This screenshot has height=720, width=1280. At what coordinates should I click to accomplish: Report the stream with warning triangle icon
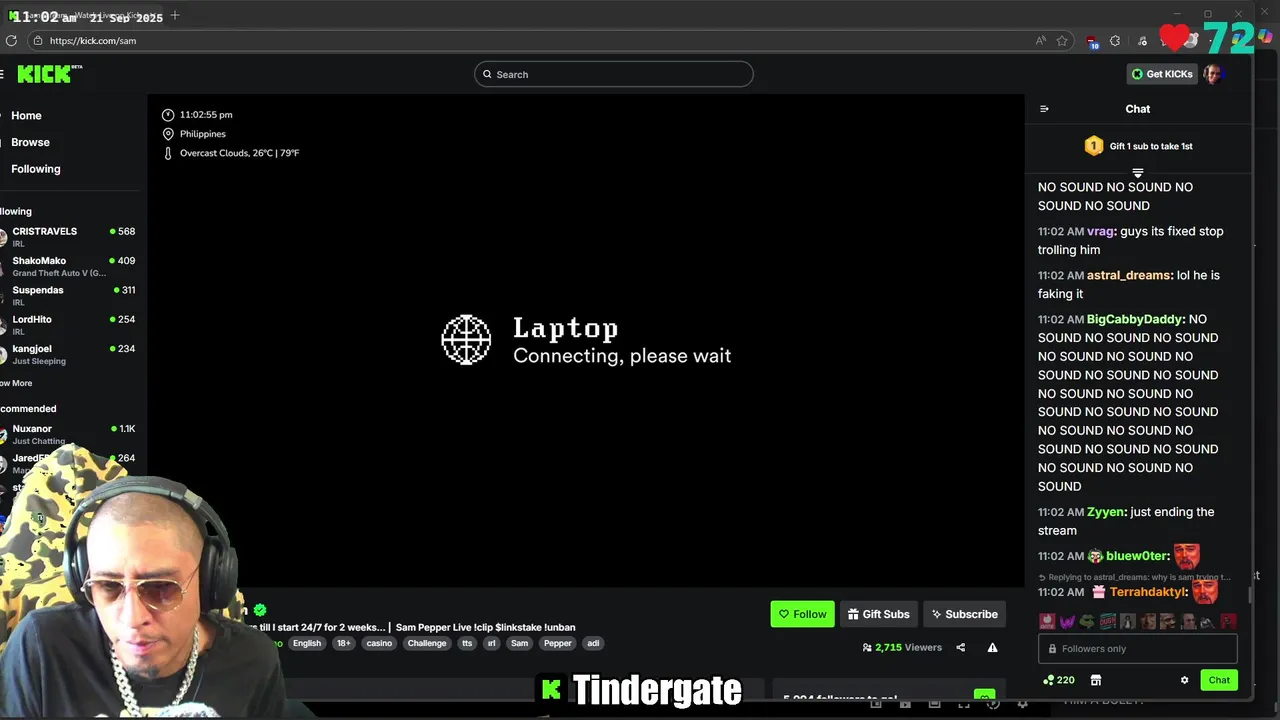(993, 647)
